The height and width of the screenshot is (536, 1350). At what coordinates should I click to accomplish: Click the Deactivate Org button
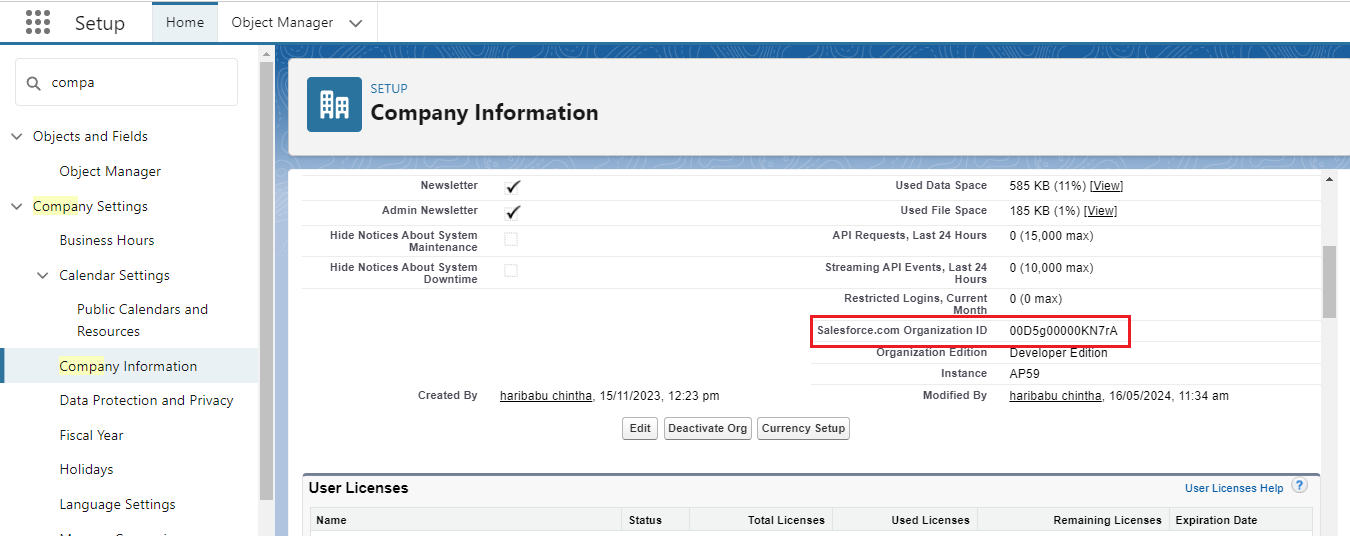pos(708,428)
